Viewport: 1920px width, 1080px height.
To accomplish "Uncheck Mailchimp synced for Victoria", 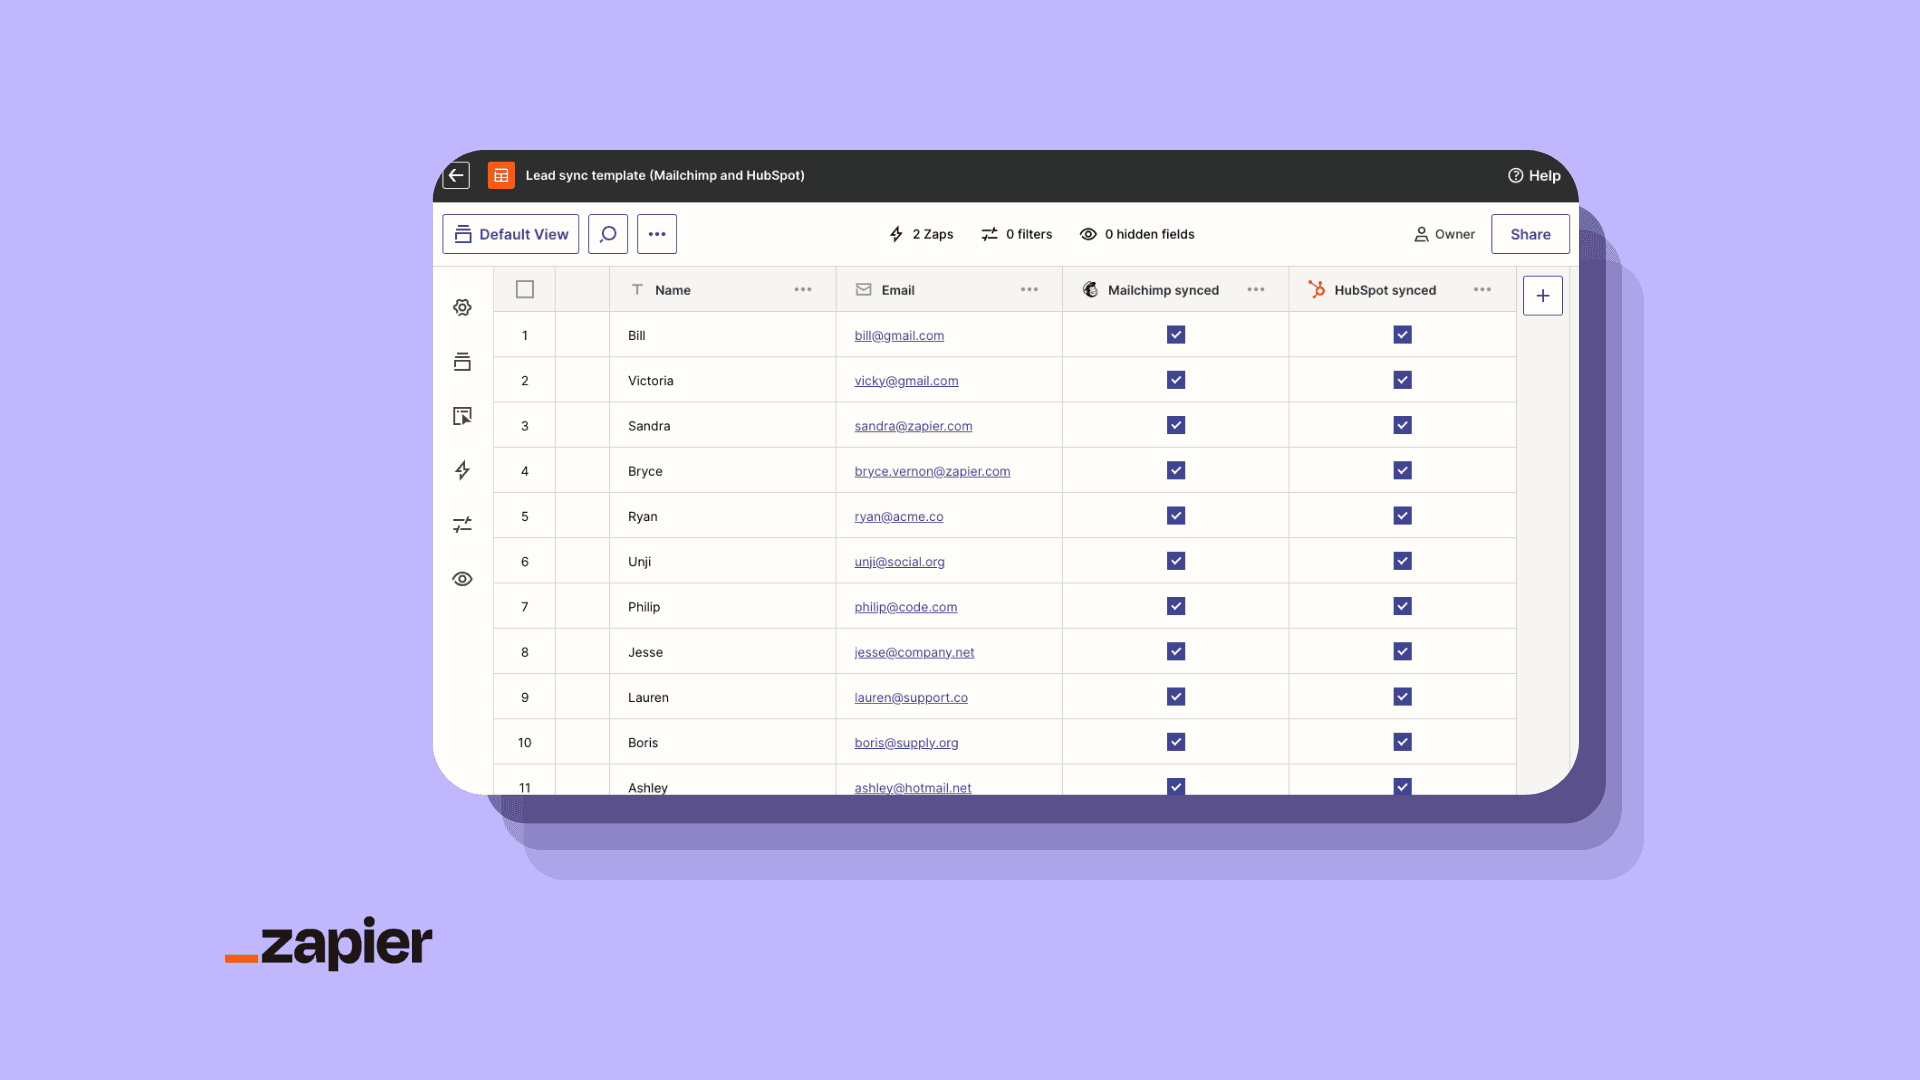I will tap(1176, 380).
